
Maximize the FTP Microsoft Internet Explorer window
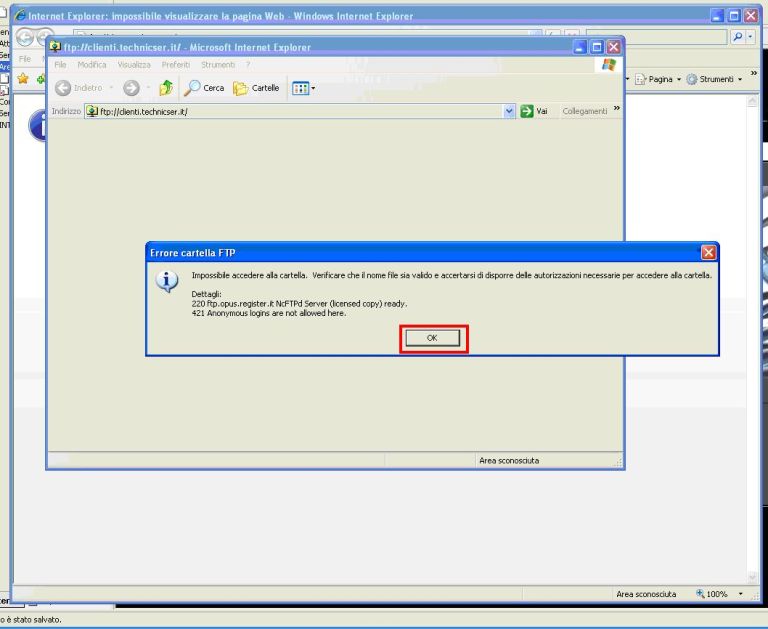597,47
